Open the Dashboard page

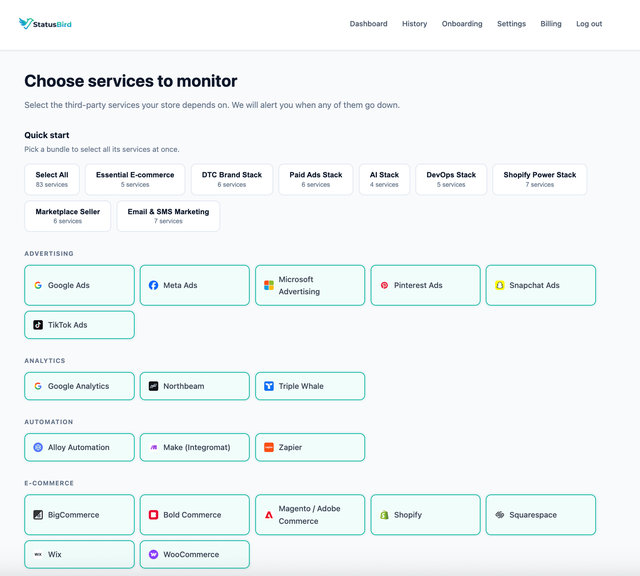(x=368, y=24)
